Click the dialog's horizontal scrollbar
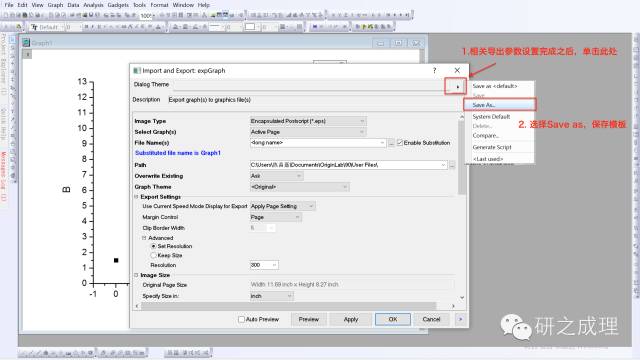Image resolution: width=640 pixels, height=360 pixels. (x=288, y=306)
